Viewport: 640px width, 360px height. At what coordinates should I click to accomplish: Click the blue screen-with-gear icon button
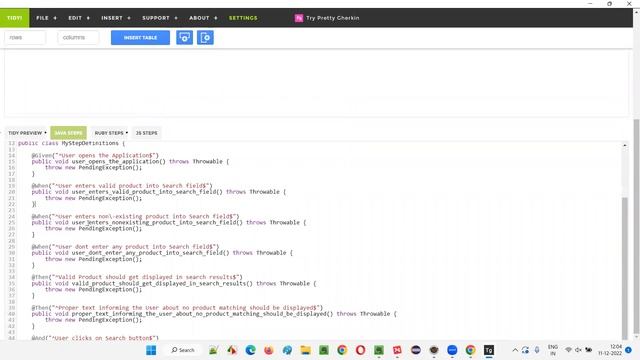[x=184, y=38]
